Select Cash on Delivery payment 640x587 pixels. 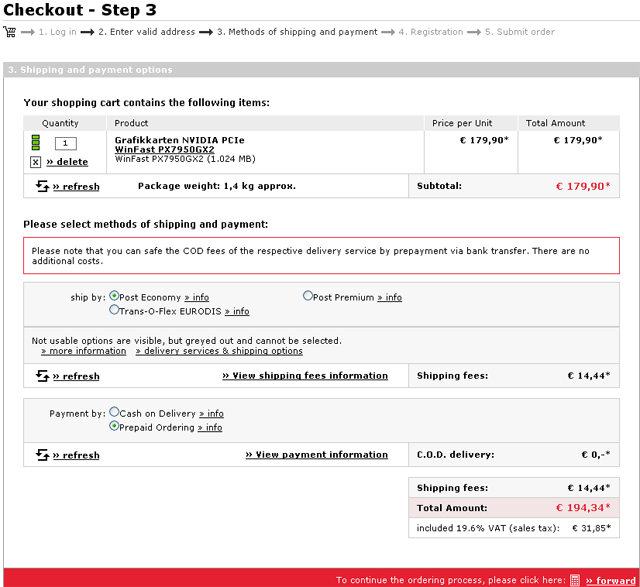point(114,412)
